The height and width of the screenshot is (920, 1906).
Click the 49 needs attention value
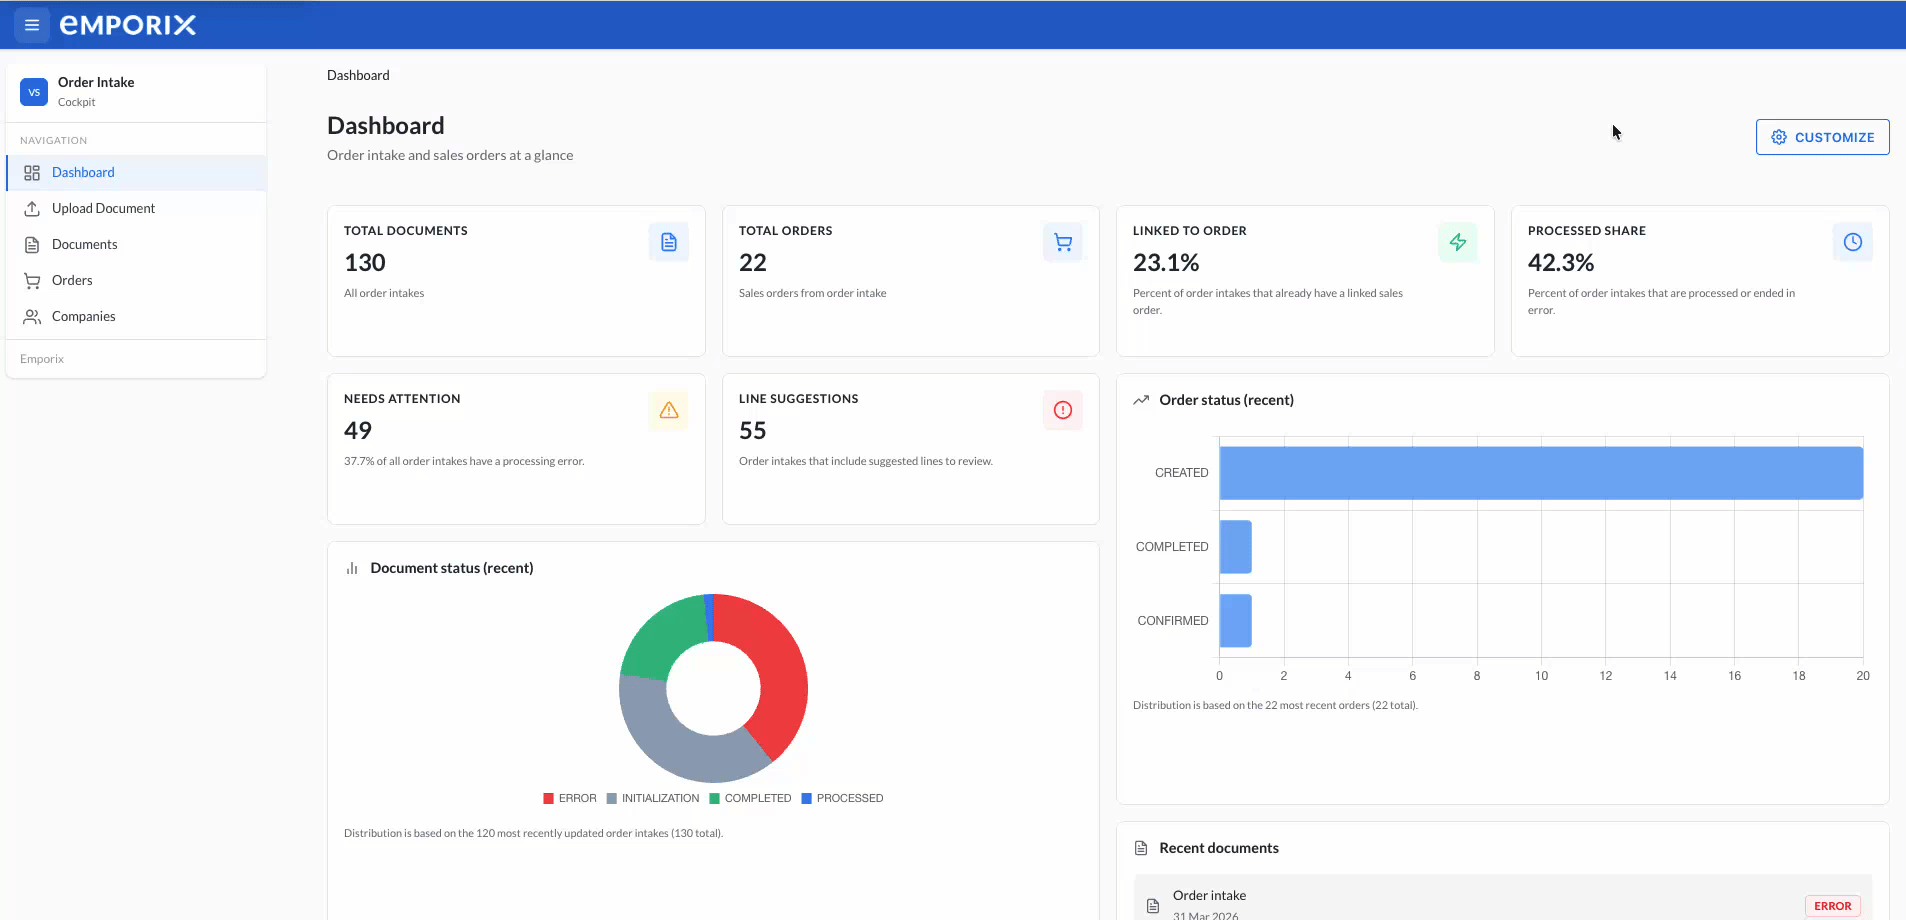click(x=358, y=431)
